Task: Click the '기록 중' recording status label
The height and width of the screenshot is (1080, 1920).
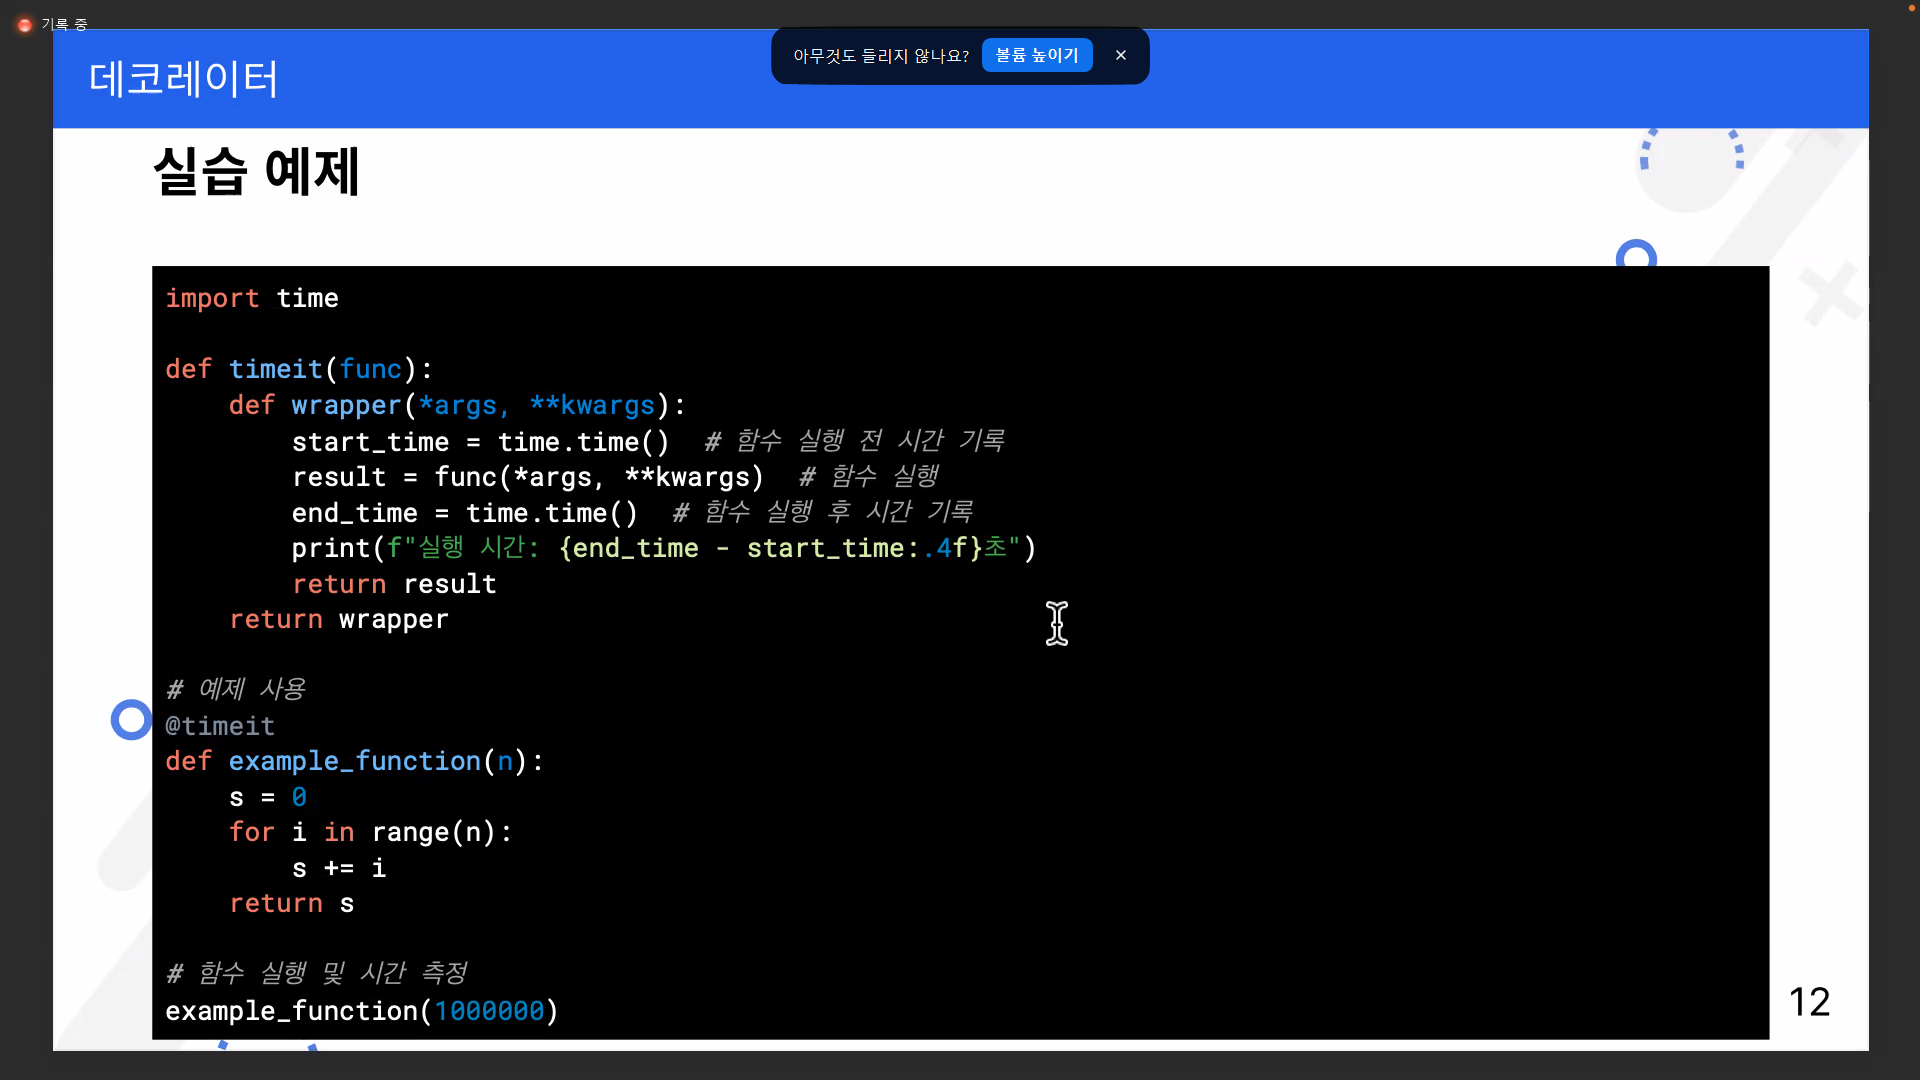Action: (x=65, y=25)
